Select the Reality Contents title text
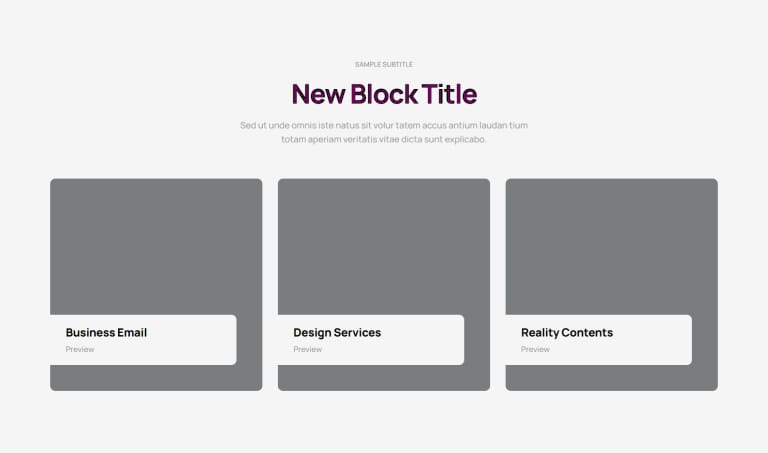 567,333
